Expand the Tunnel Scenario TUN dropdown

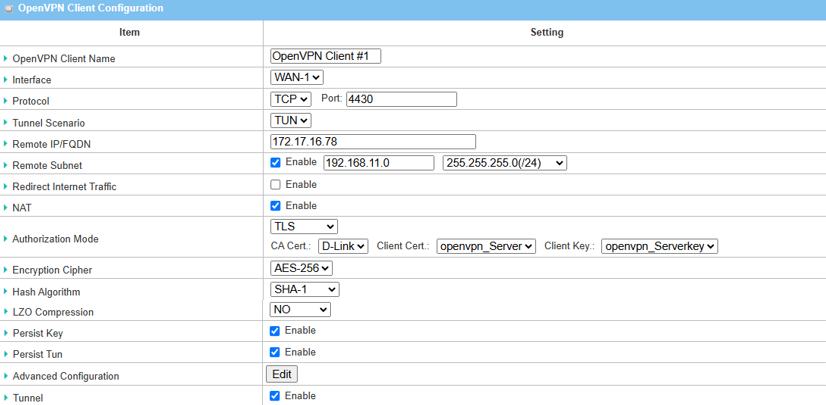click(x=290, y=121)
